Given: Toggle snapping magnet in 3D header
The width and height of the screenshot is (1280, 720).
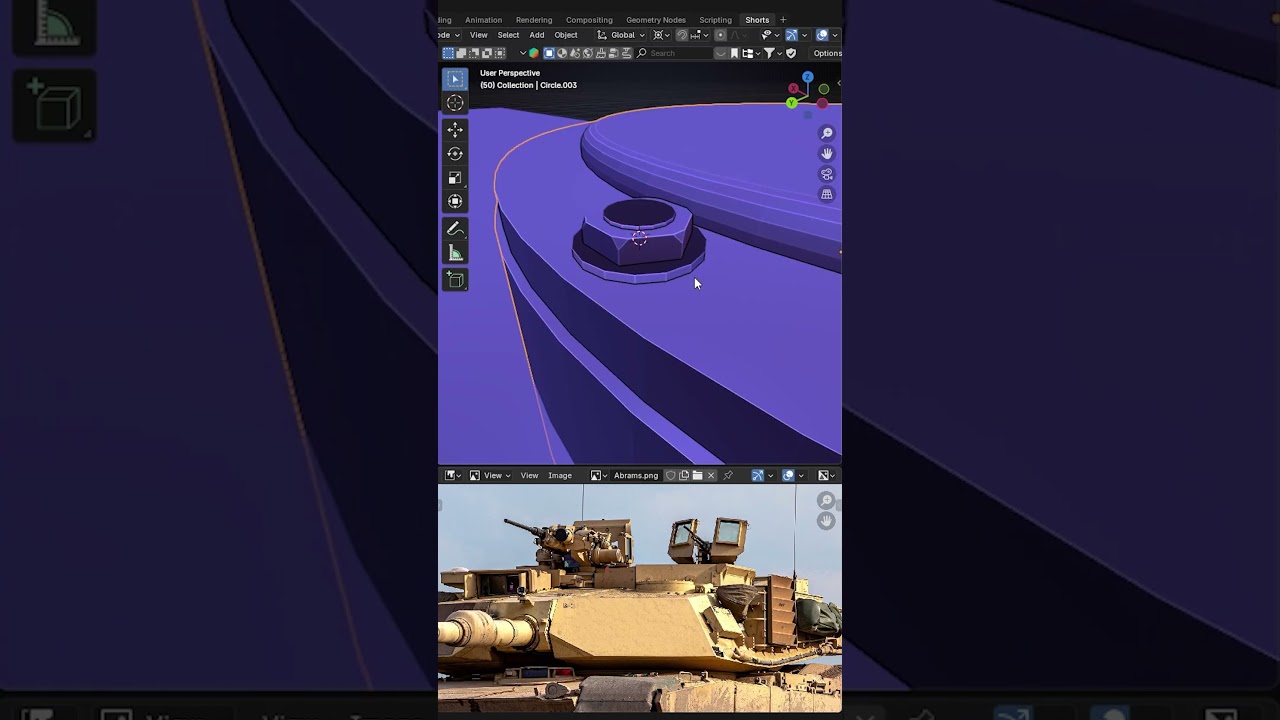Looking at the screenshot, I should click(x=681, y=35).
